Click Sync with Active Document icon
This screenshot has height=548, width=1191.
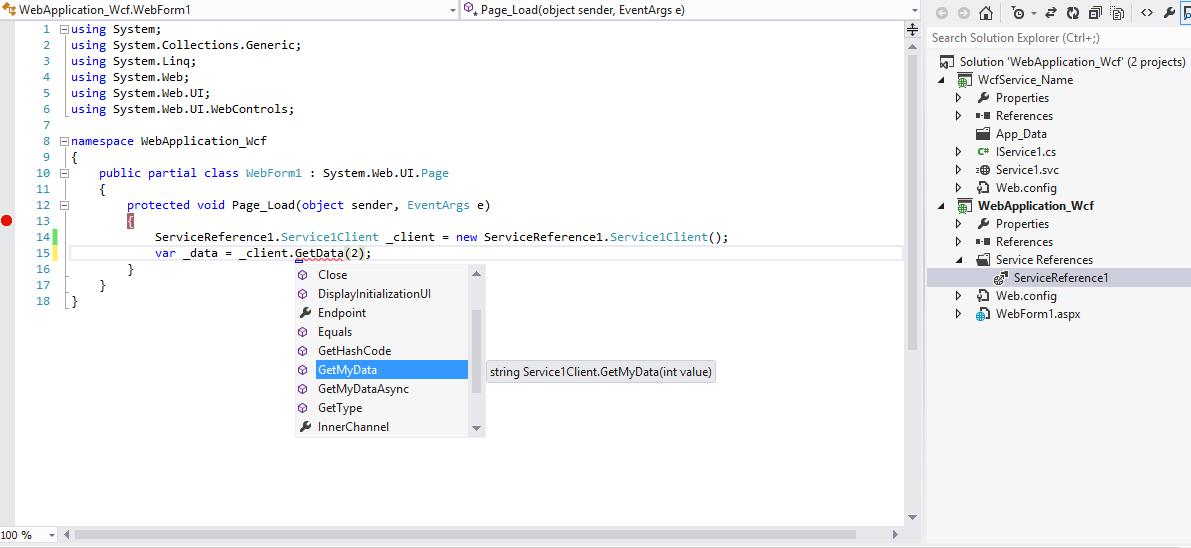point(1051,13)
